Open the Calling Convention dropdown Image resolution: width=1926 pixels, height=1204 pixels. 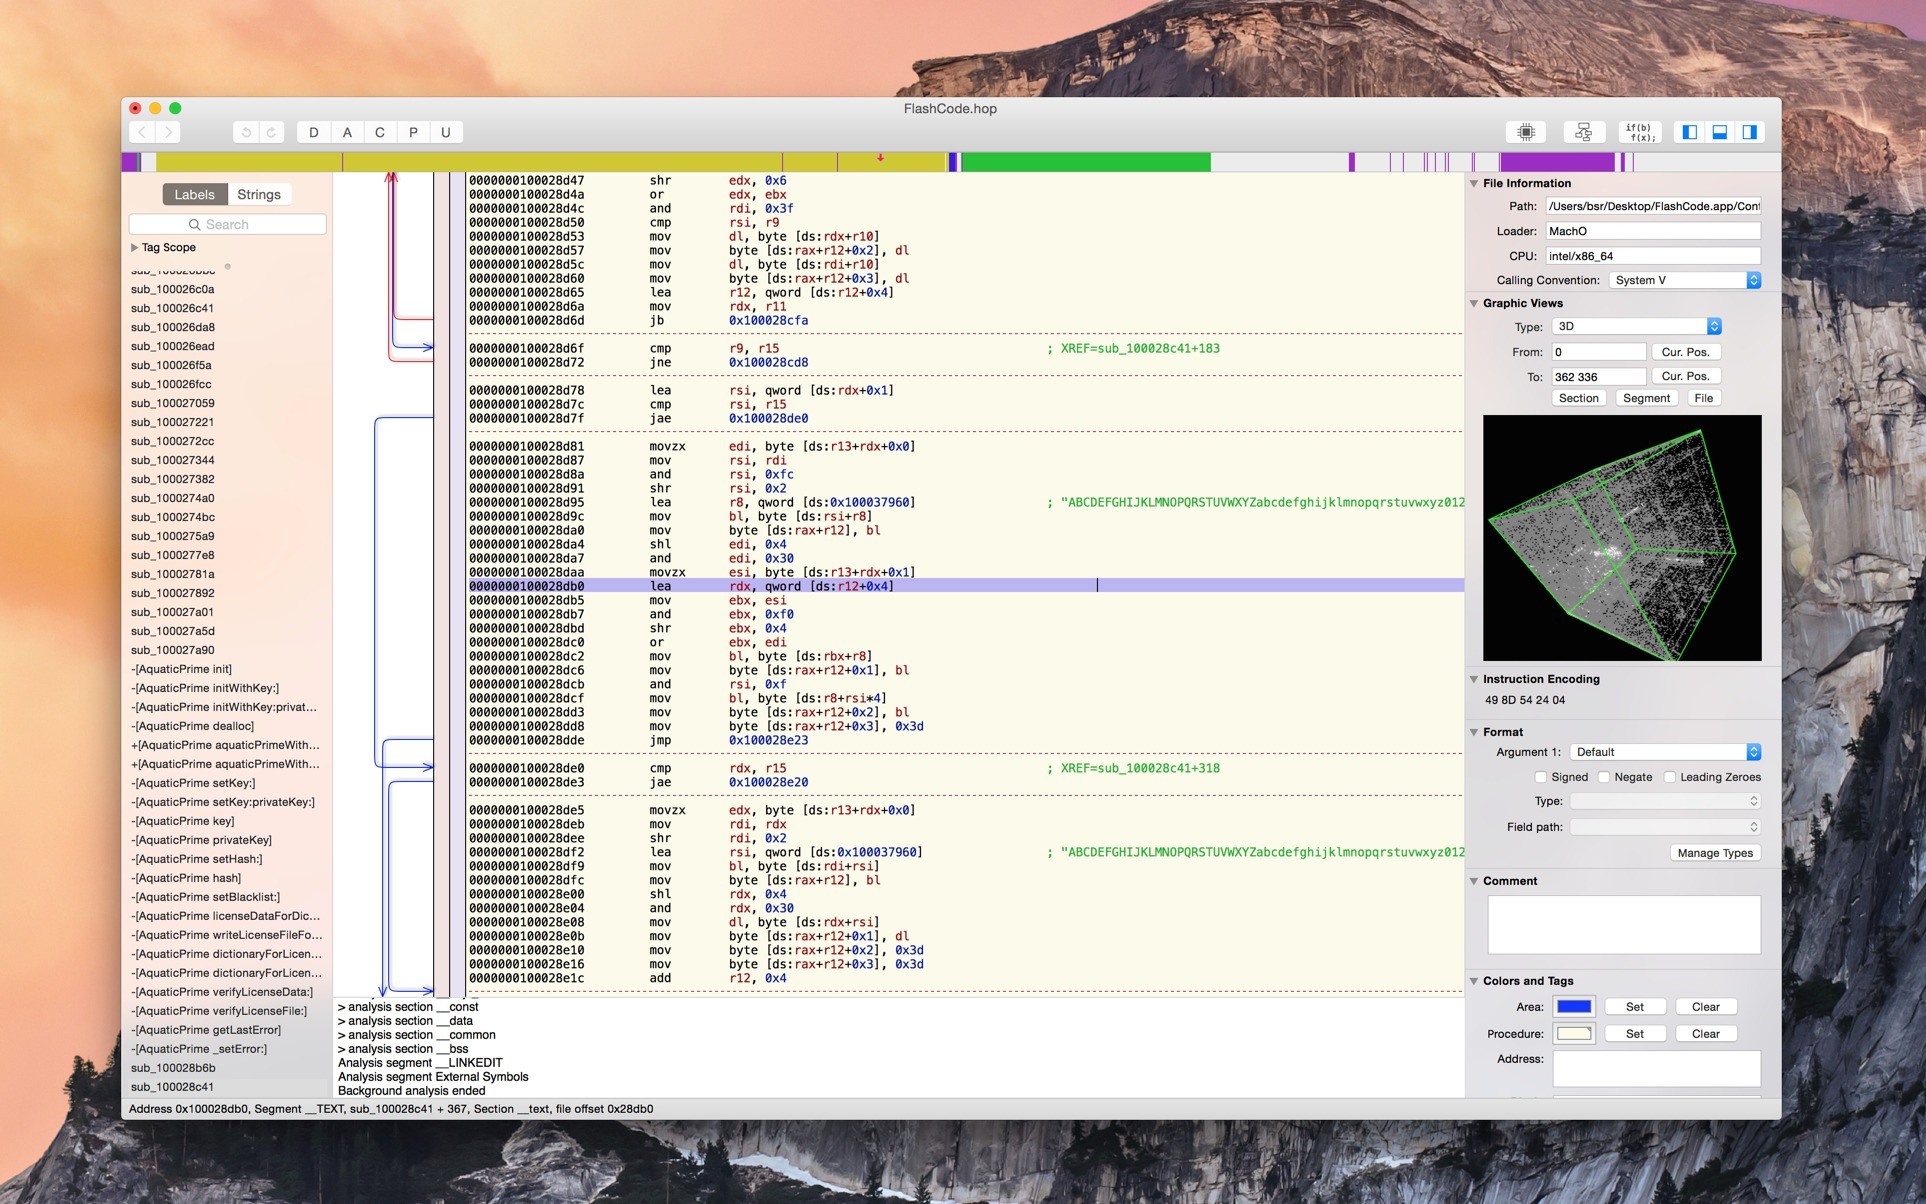click(1685, 280)
